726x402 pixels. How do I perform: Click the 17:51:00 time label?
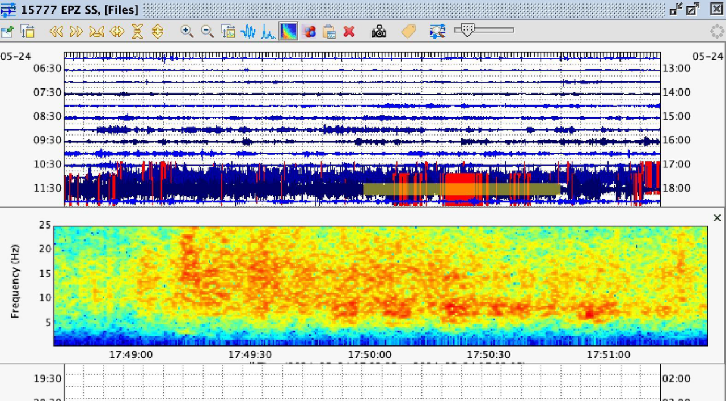click(608, 355)
